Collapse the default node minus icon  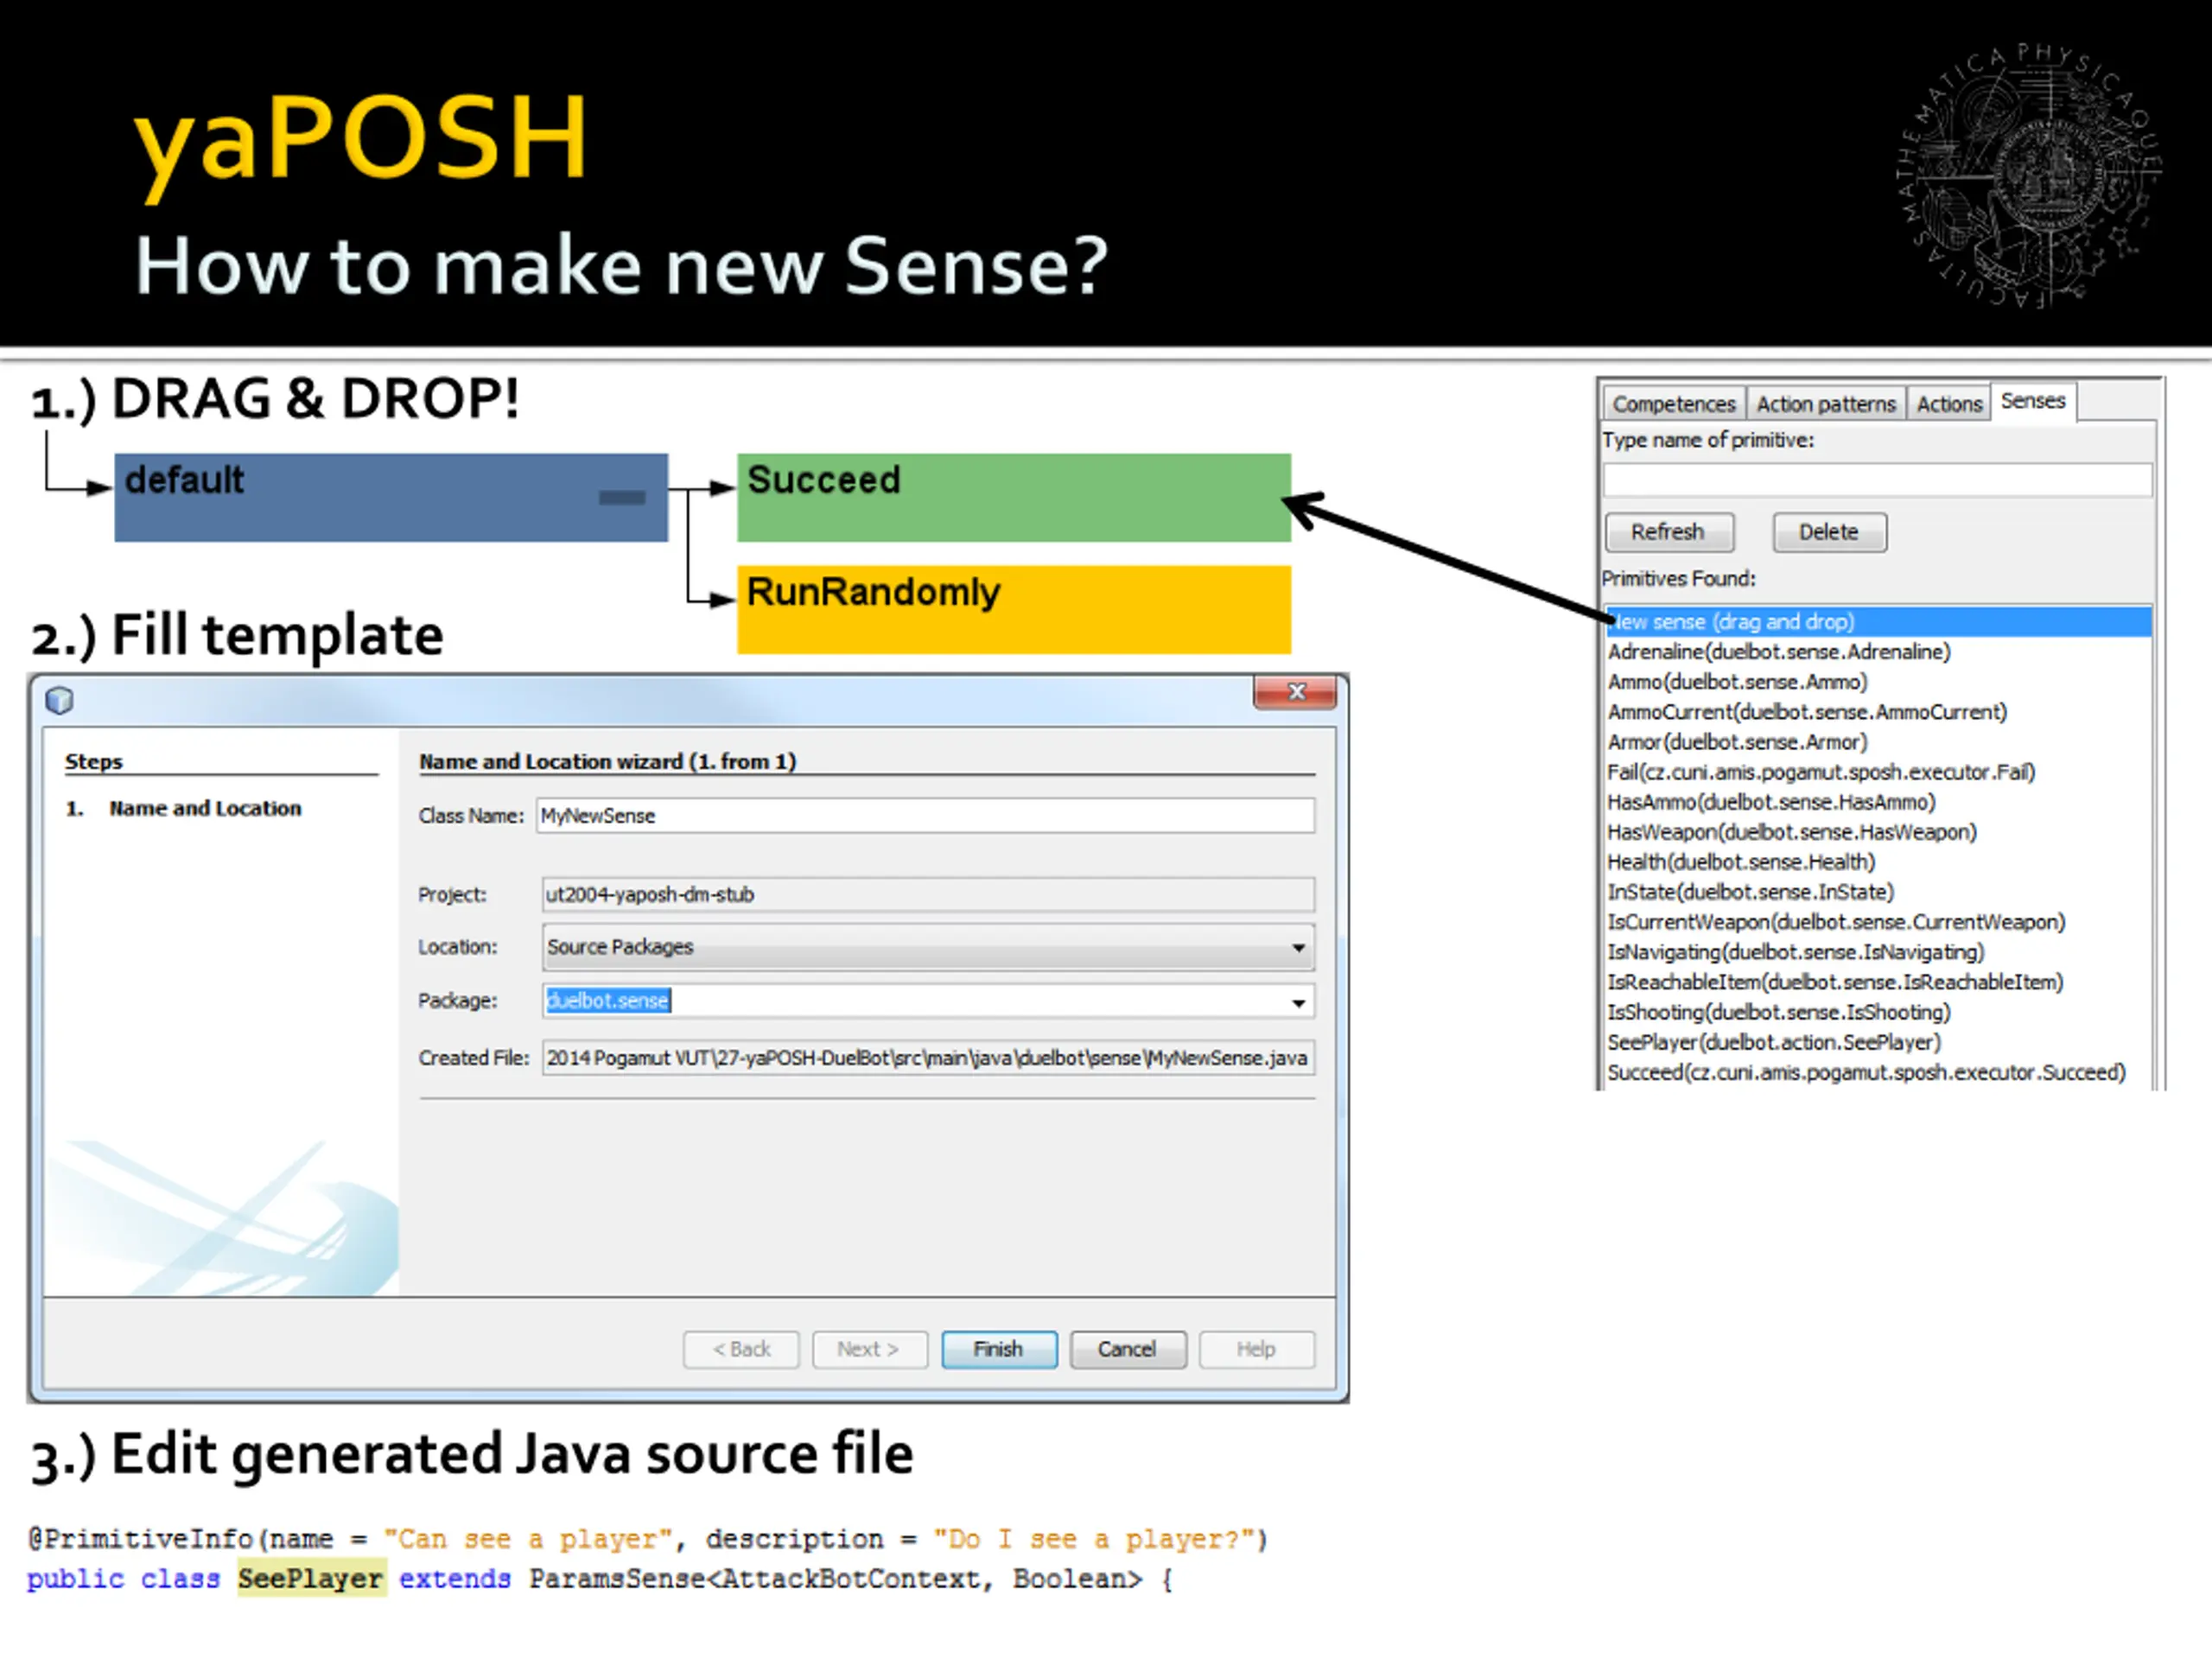pos(621,497)
